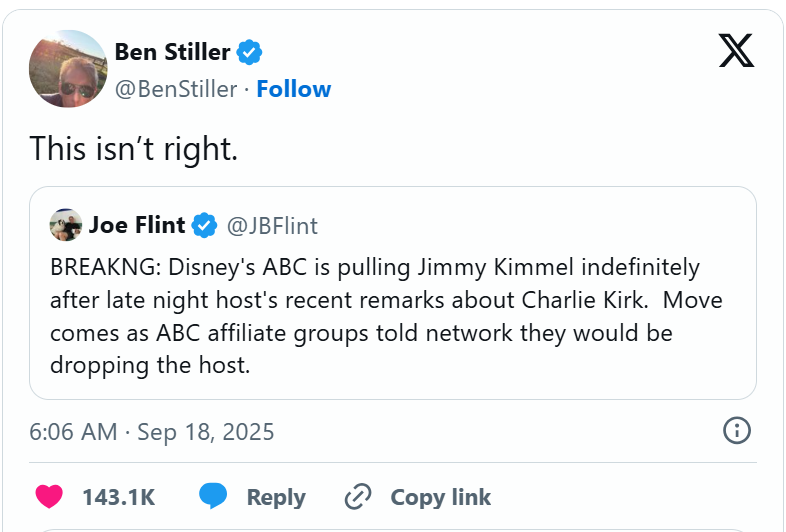Click the 'This isn't right.' tweet text
786x532 pixels.
[x=133, y=148]
